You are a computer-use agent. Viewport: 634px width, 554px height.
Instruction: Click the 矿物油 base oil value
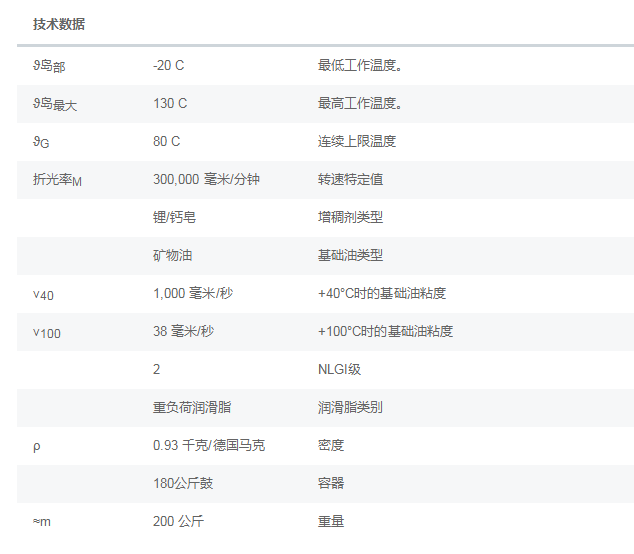173,255
